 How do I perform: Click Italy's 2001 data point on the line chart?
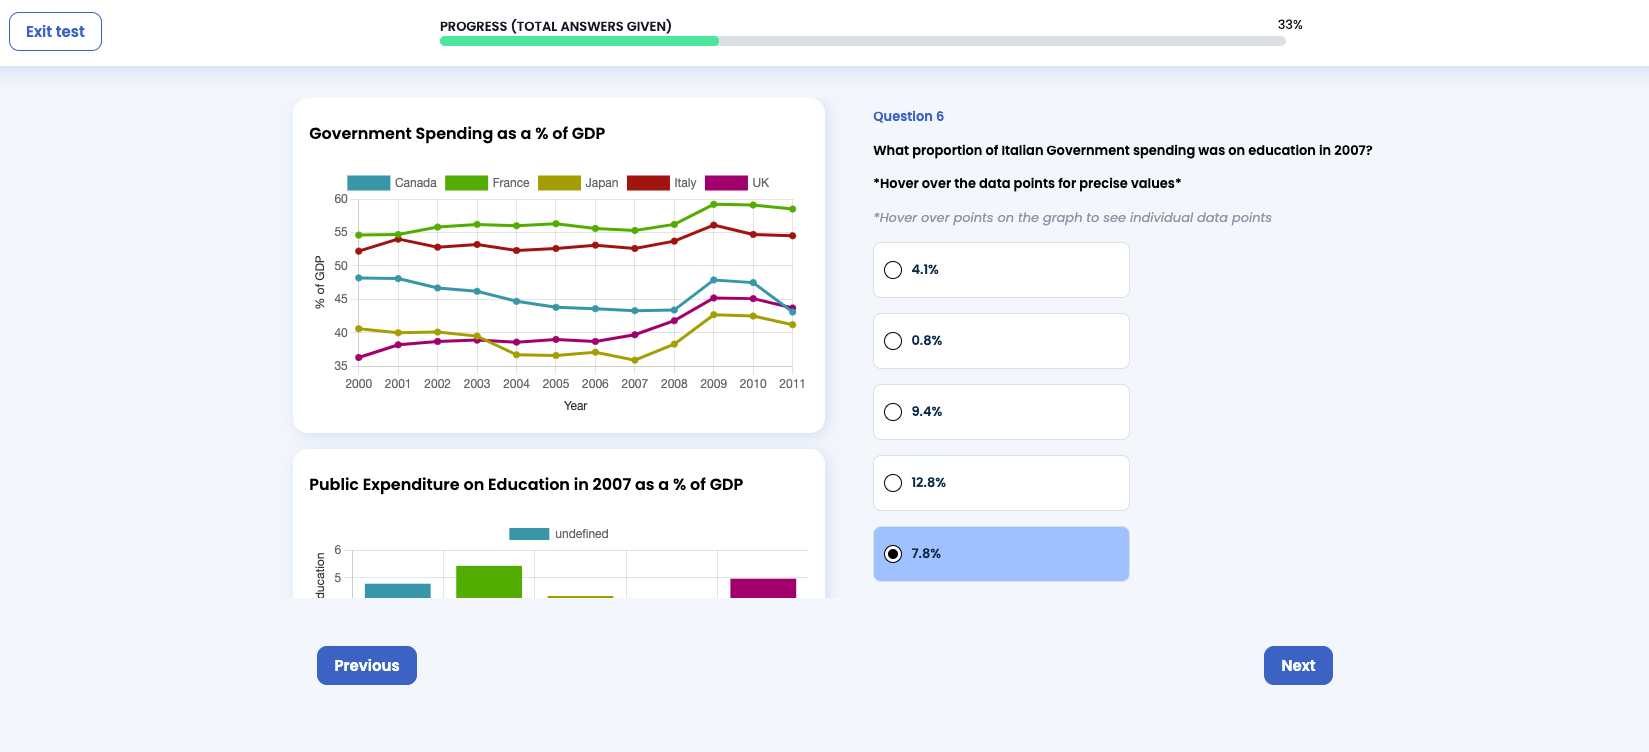pyautogui.click(x=398, y=239)
